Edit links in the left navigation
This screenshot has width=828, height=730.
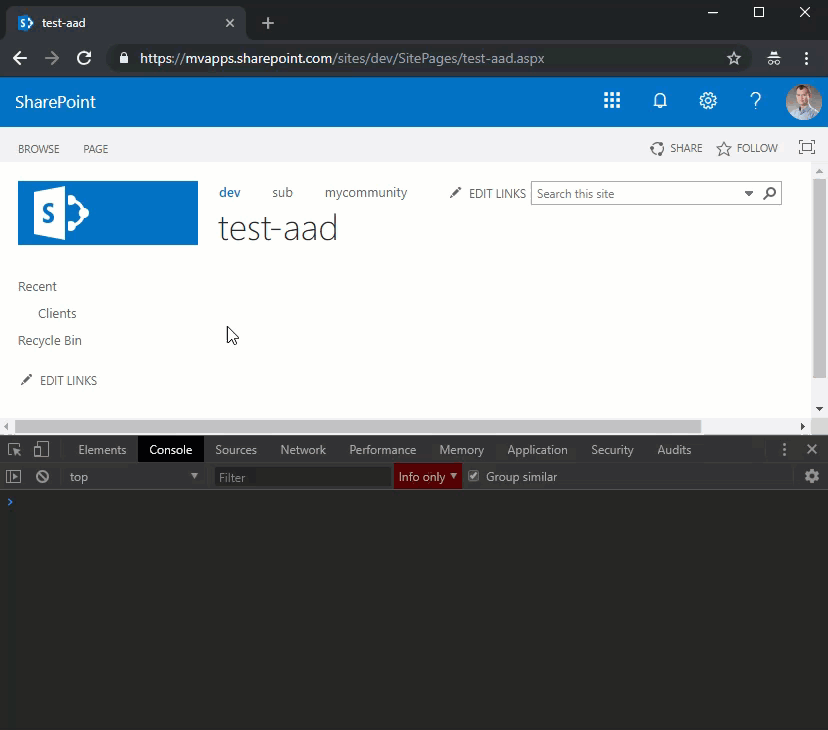click(59, 380)
